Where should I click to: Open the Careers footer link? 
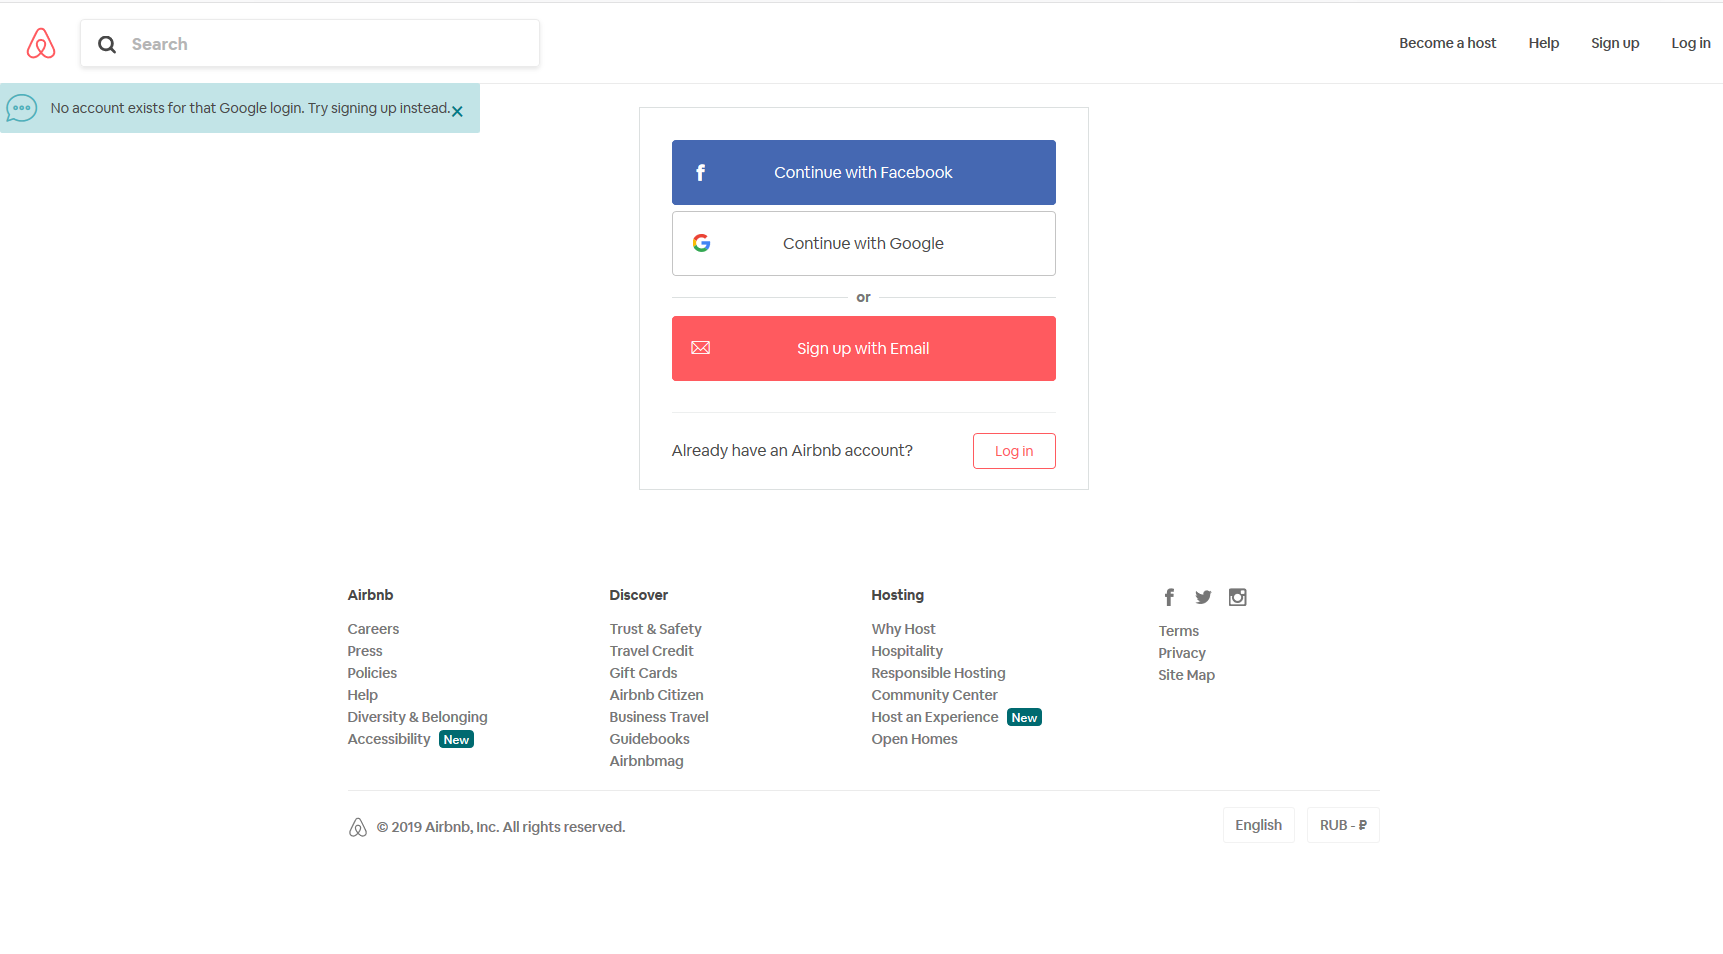coord(373,629)
